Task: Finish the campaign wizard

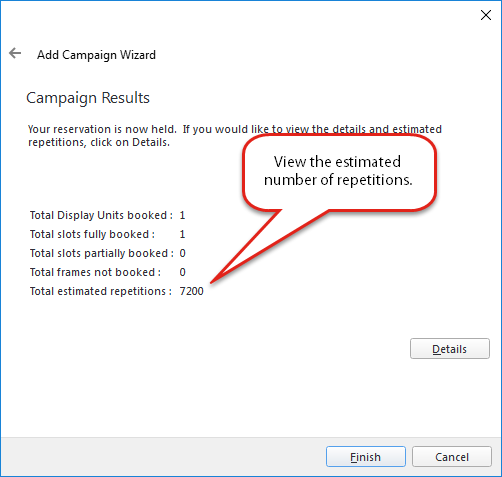Action: (366, 457)
